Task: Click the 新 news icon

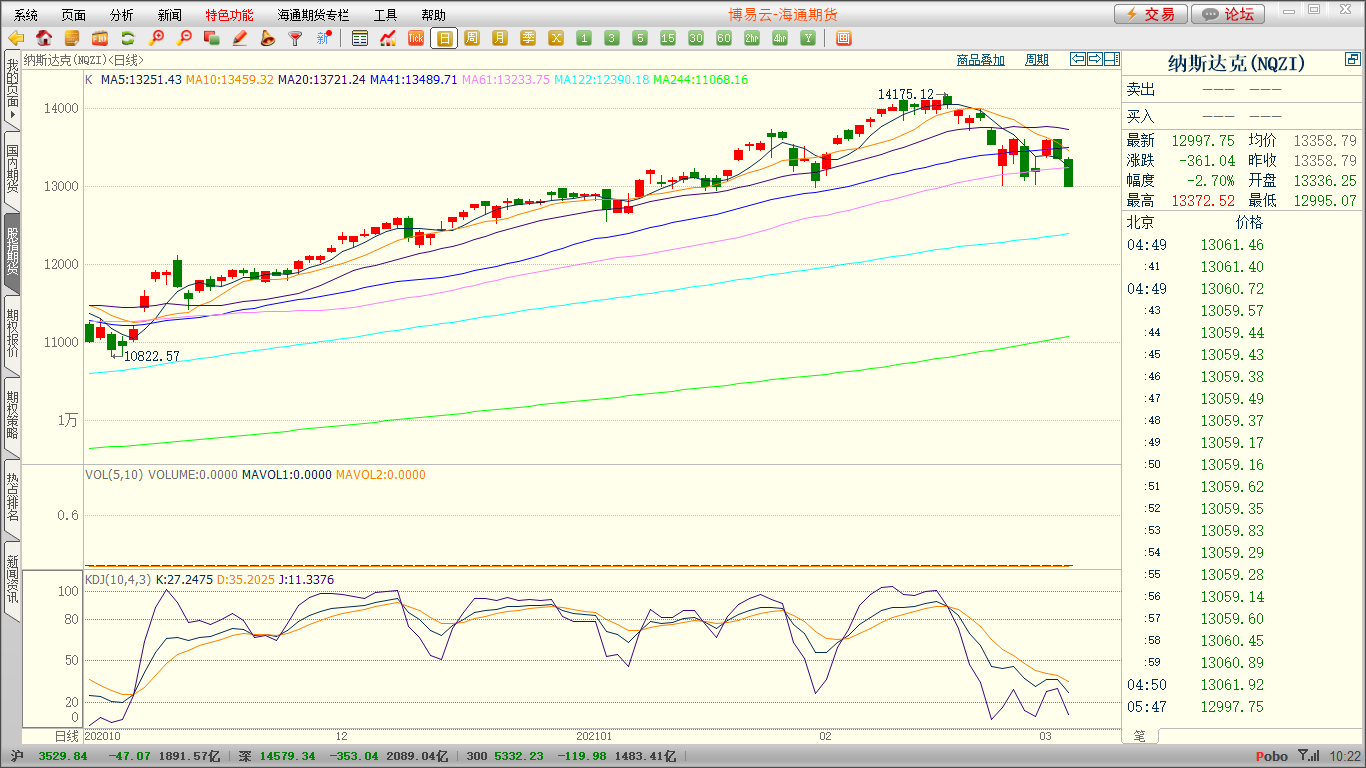Action: point(324,38)
